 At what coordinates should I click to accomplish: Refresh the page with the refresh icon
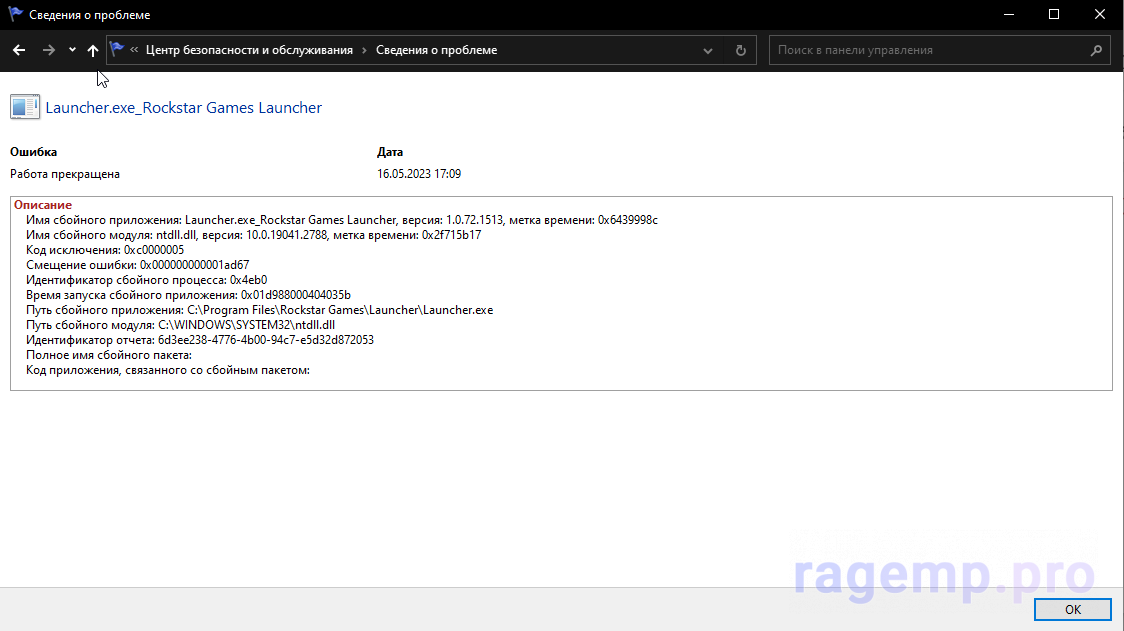click(x=740, y=50)
